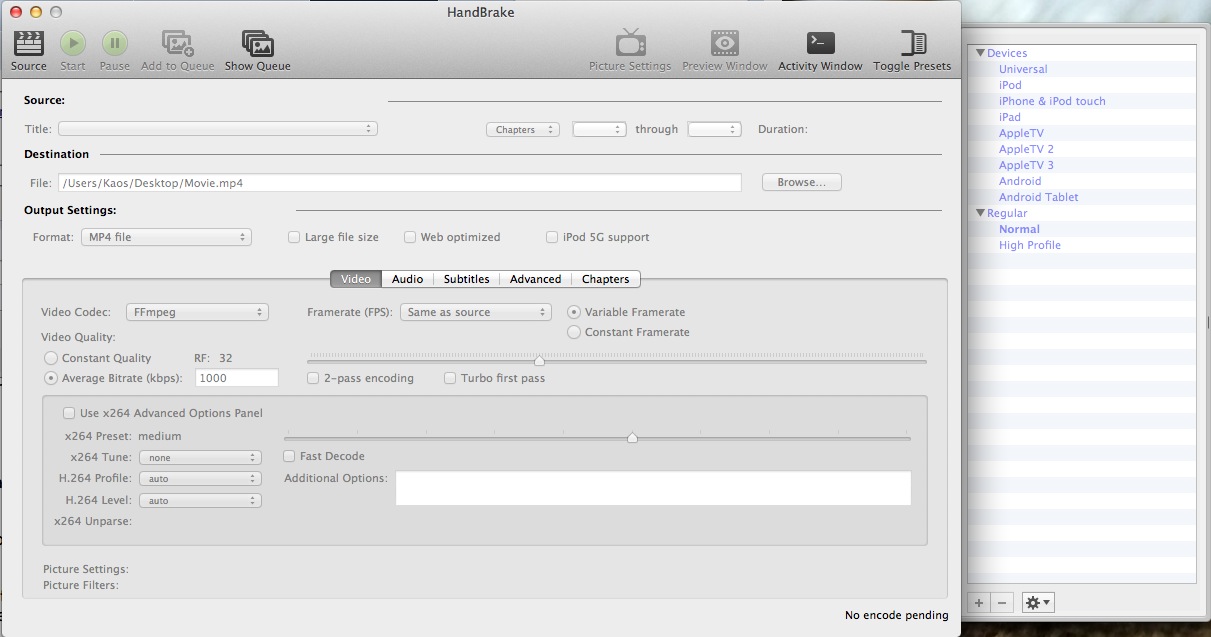
Task: Click the minus button to remove preset
Action: (1003, 602)
